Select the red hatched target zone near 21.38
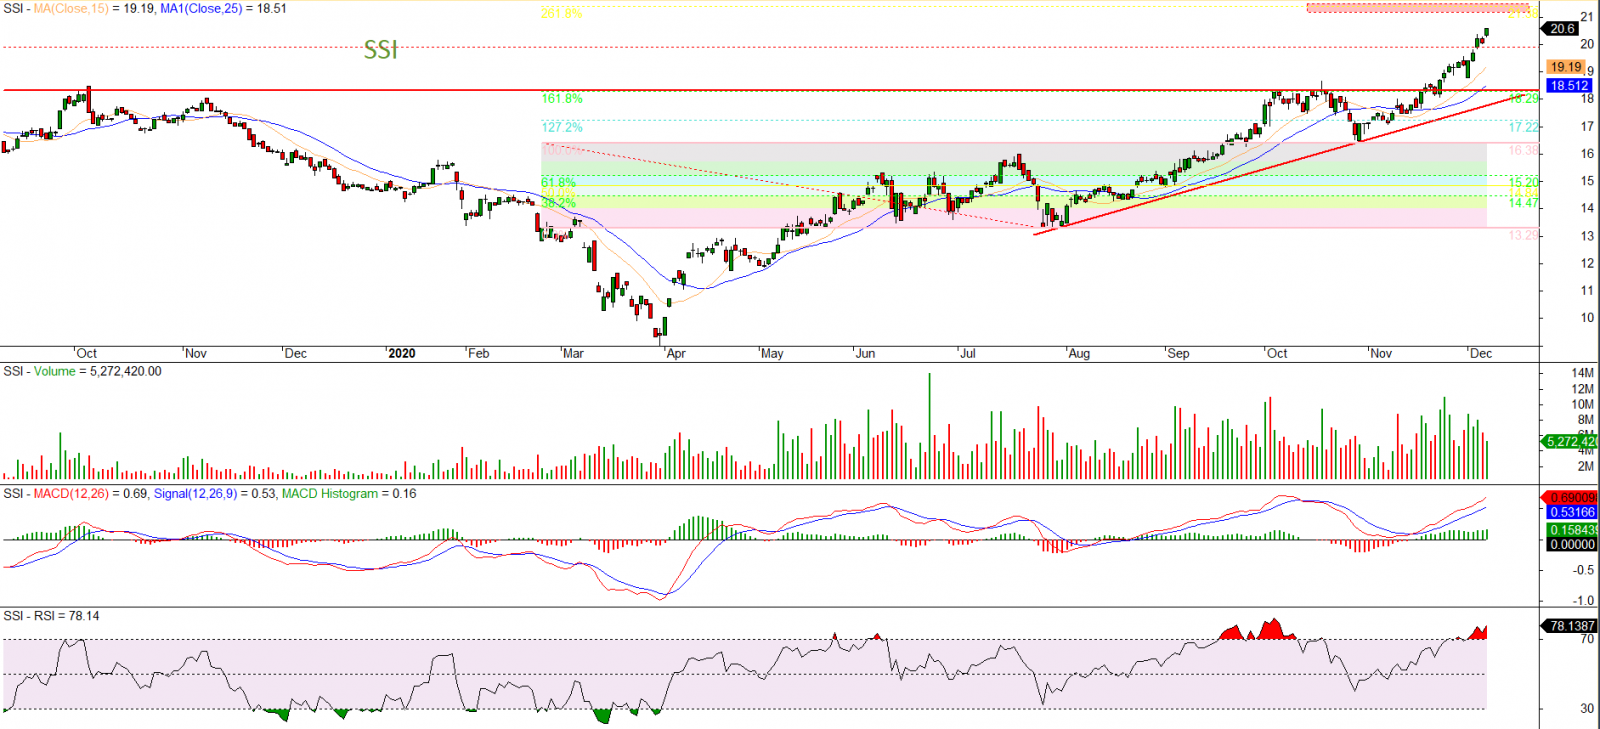This screenshot has height=729, width=1600. tap(1418, 8)
